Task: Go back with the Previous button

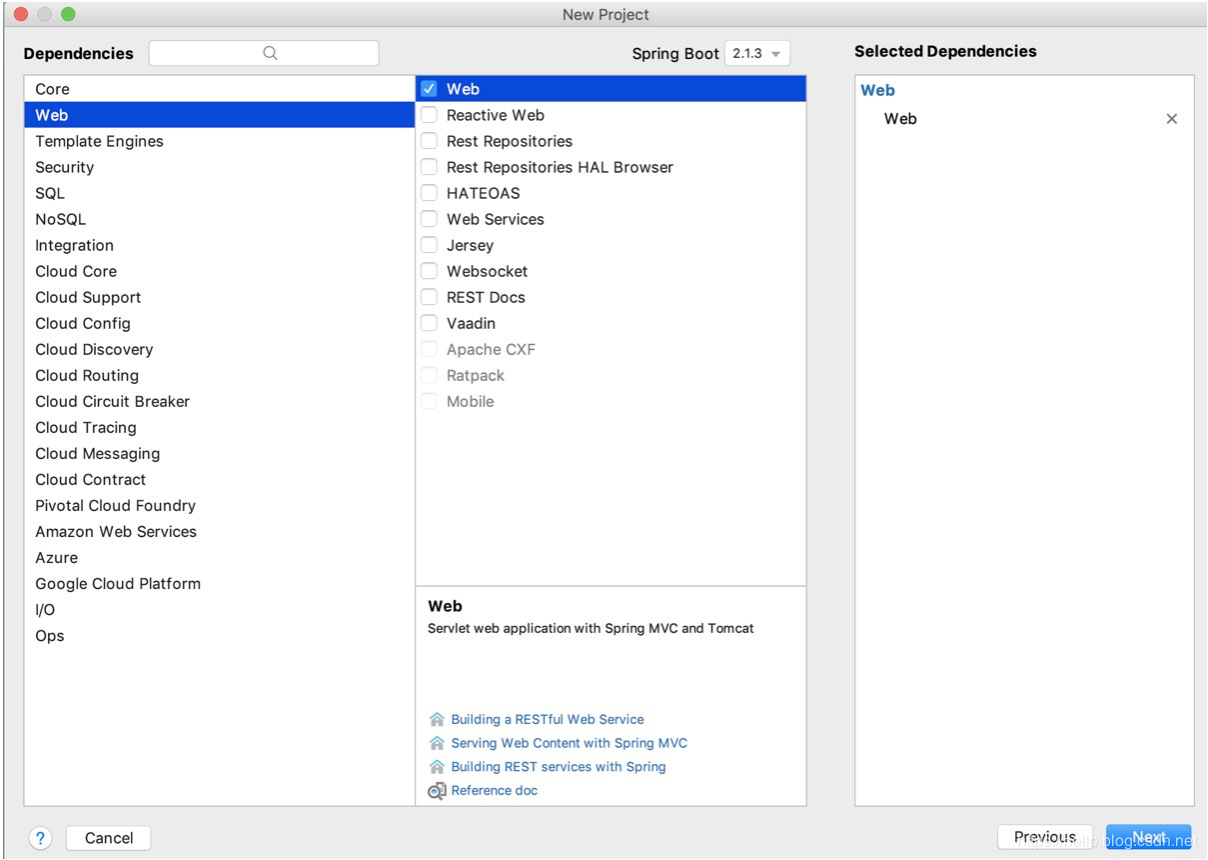Action: coord(1044,837)
